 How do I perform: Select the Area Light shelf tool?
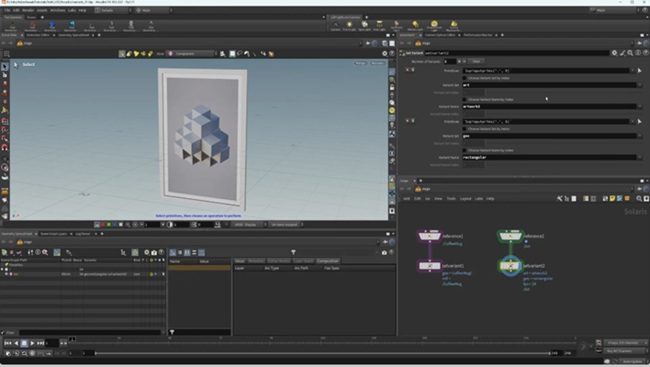click(x=379, y=26)
